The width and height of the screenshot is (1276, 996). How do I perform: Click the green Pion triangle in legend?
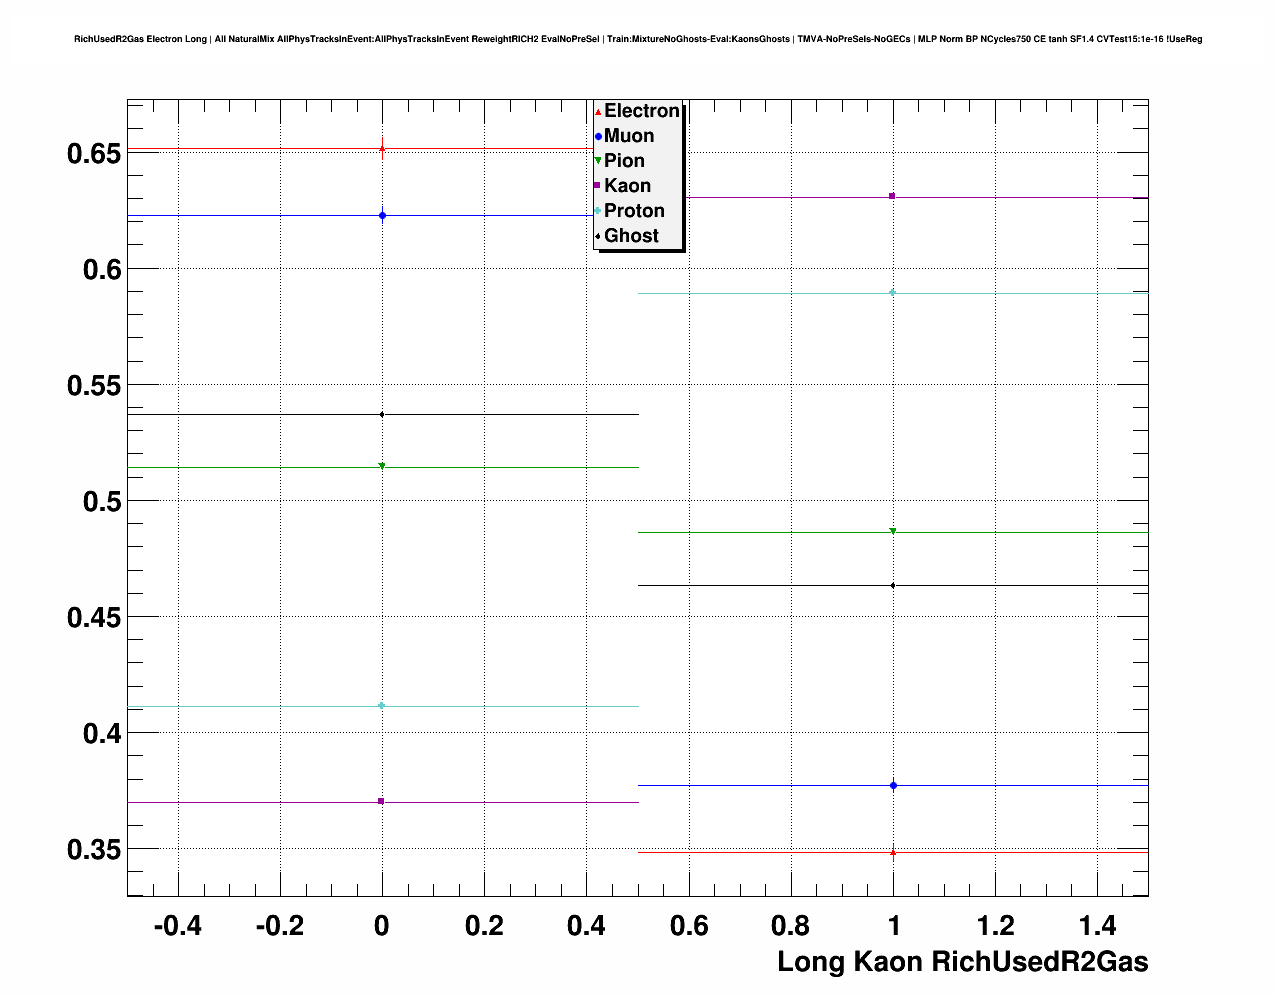click(x=598, y=161)
